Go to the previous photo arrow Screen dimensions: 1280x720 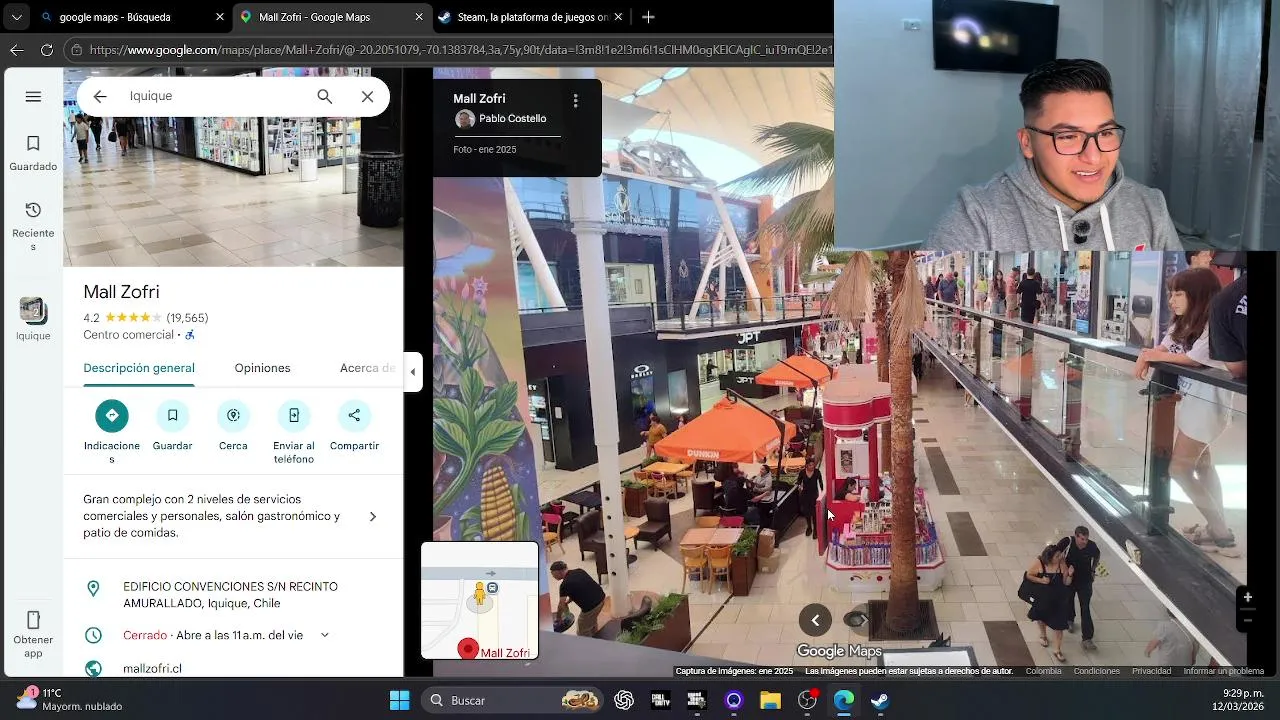[x=815, y=620]
